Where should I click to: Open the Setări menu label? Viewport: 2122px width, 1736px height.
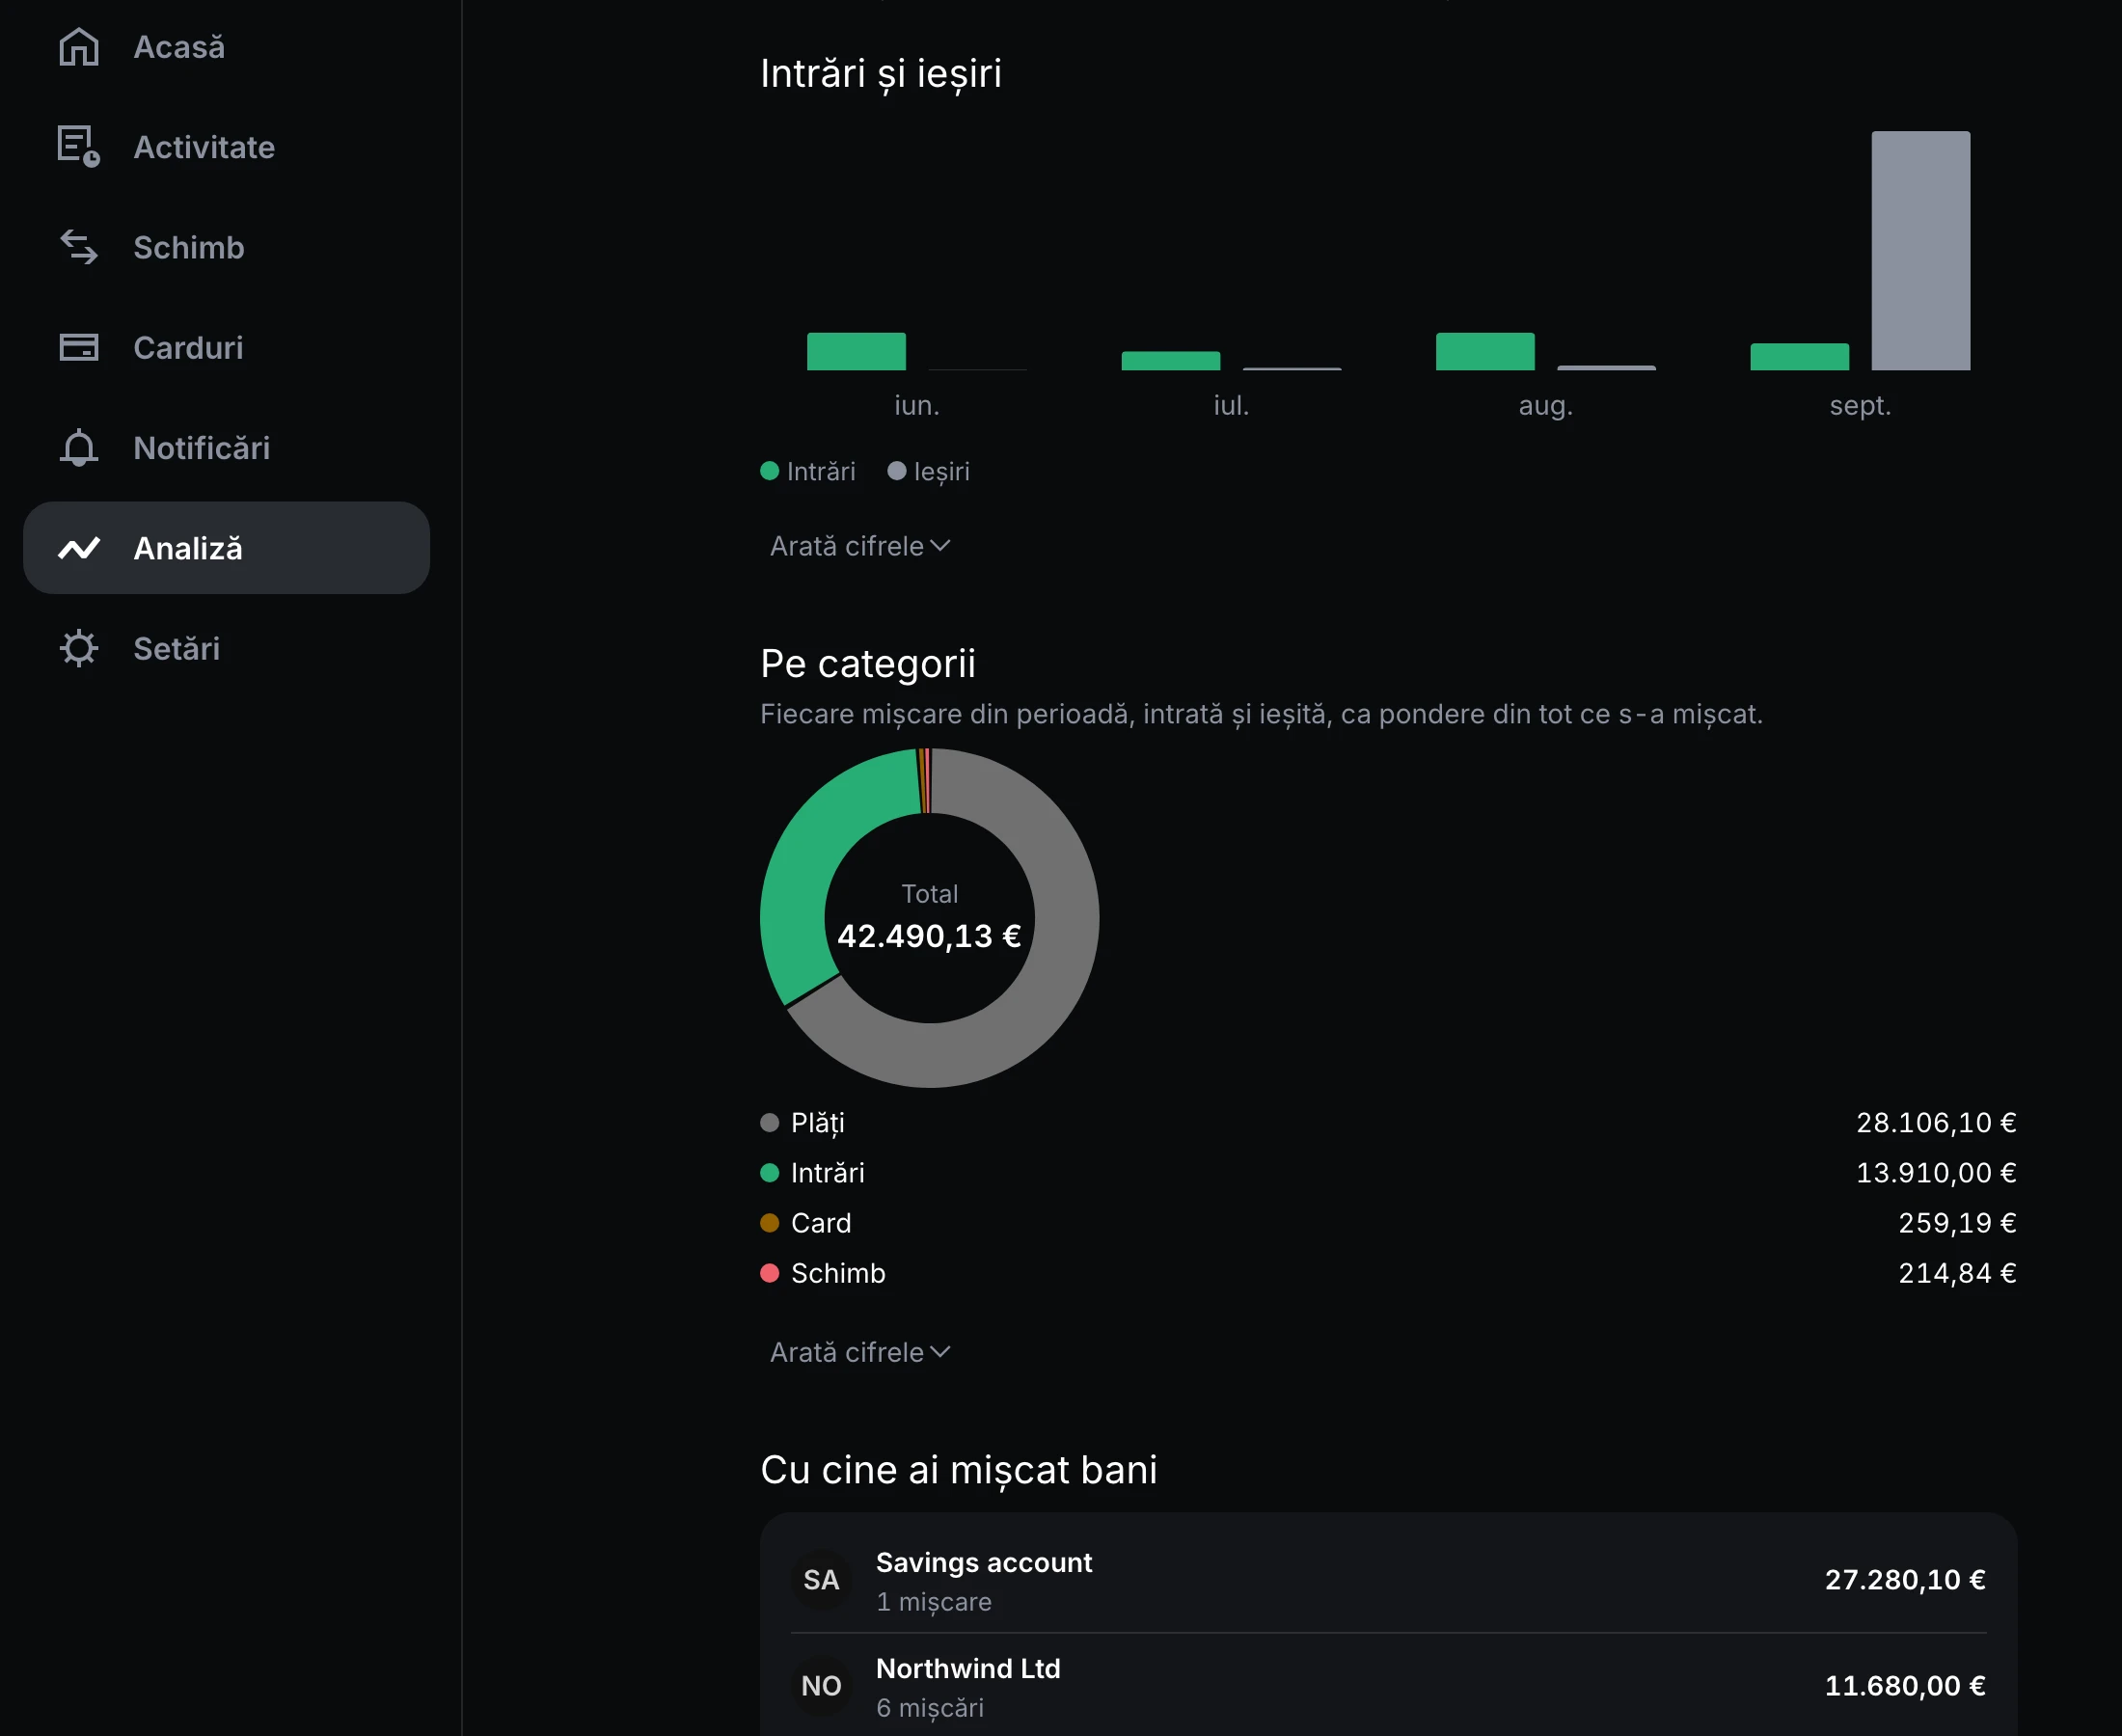(177, 648)
